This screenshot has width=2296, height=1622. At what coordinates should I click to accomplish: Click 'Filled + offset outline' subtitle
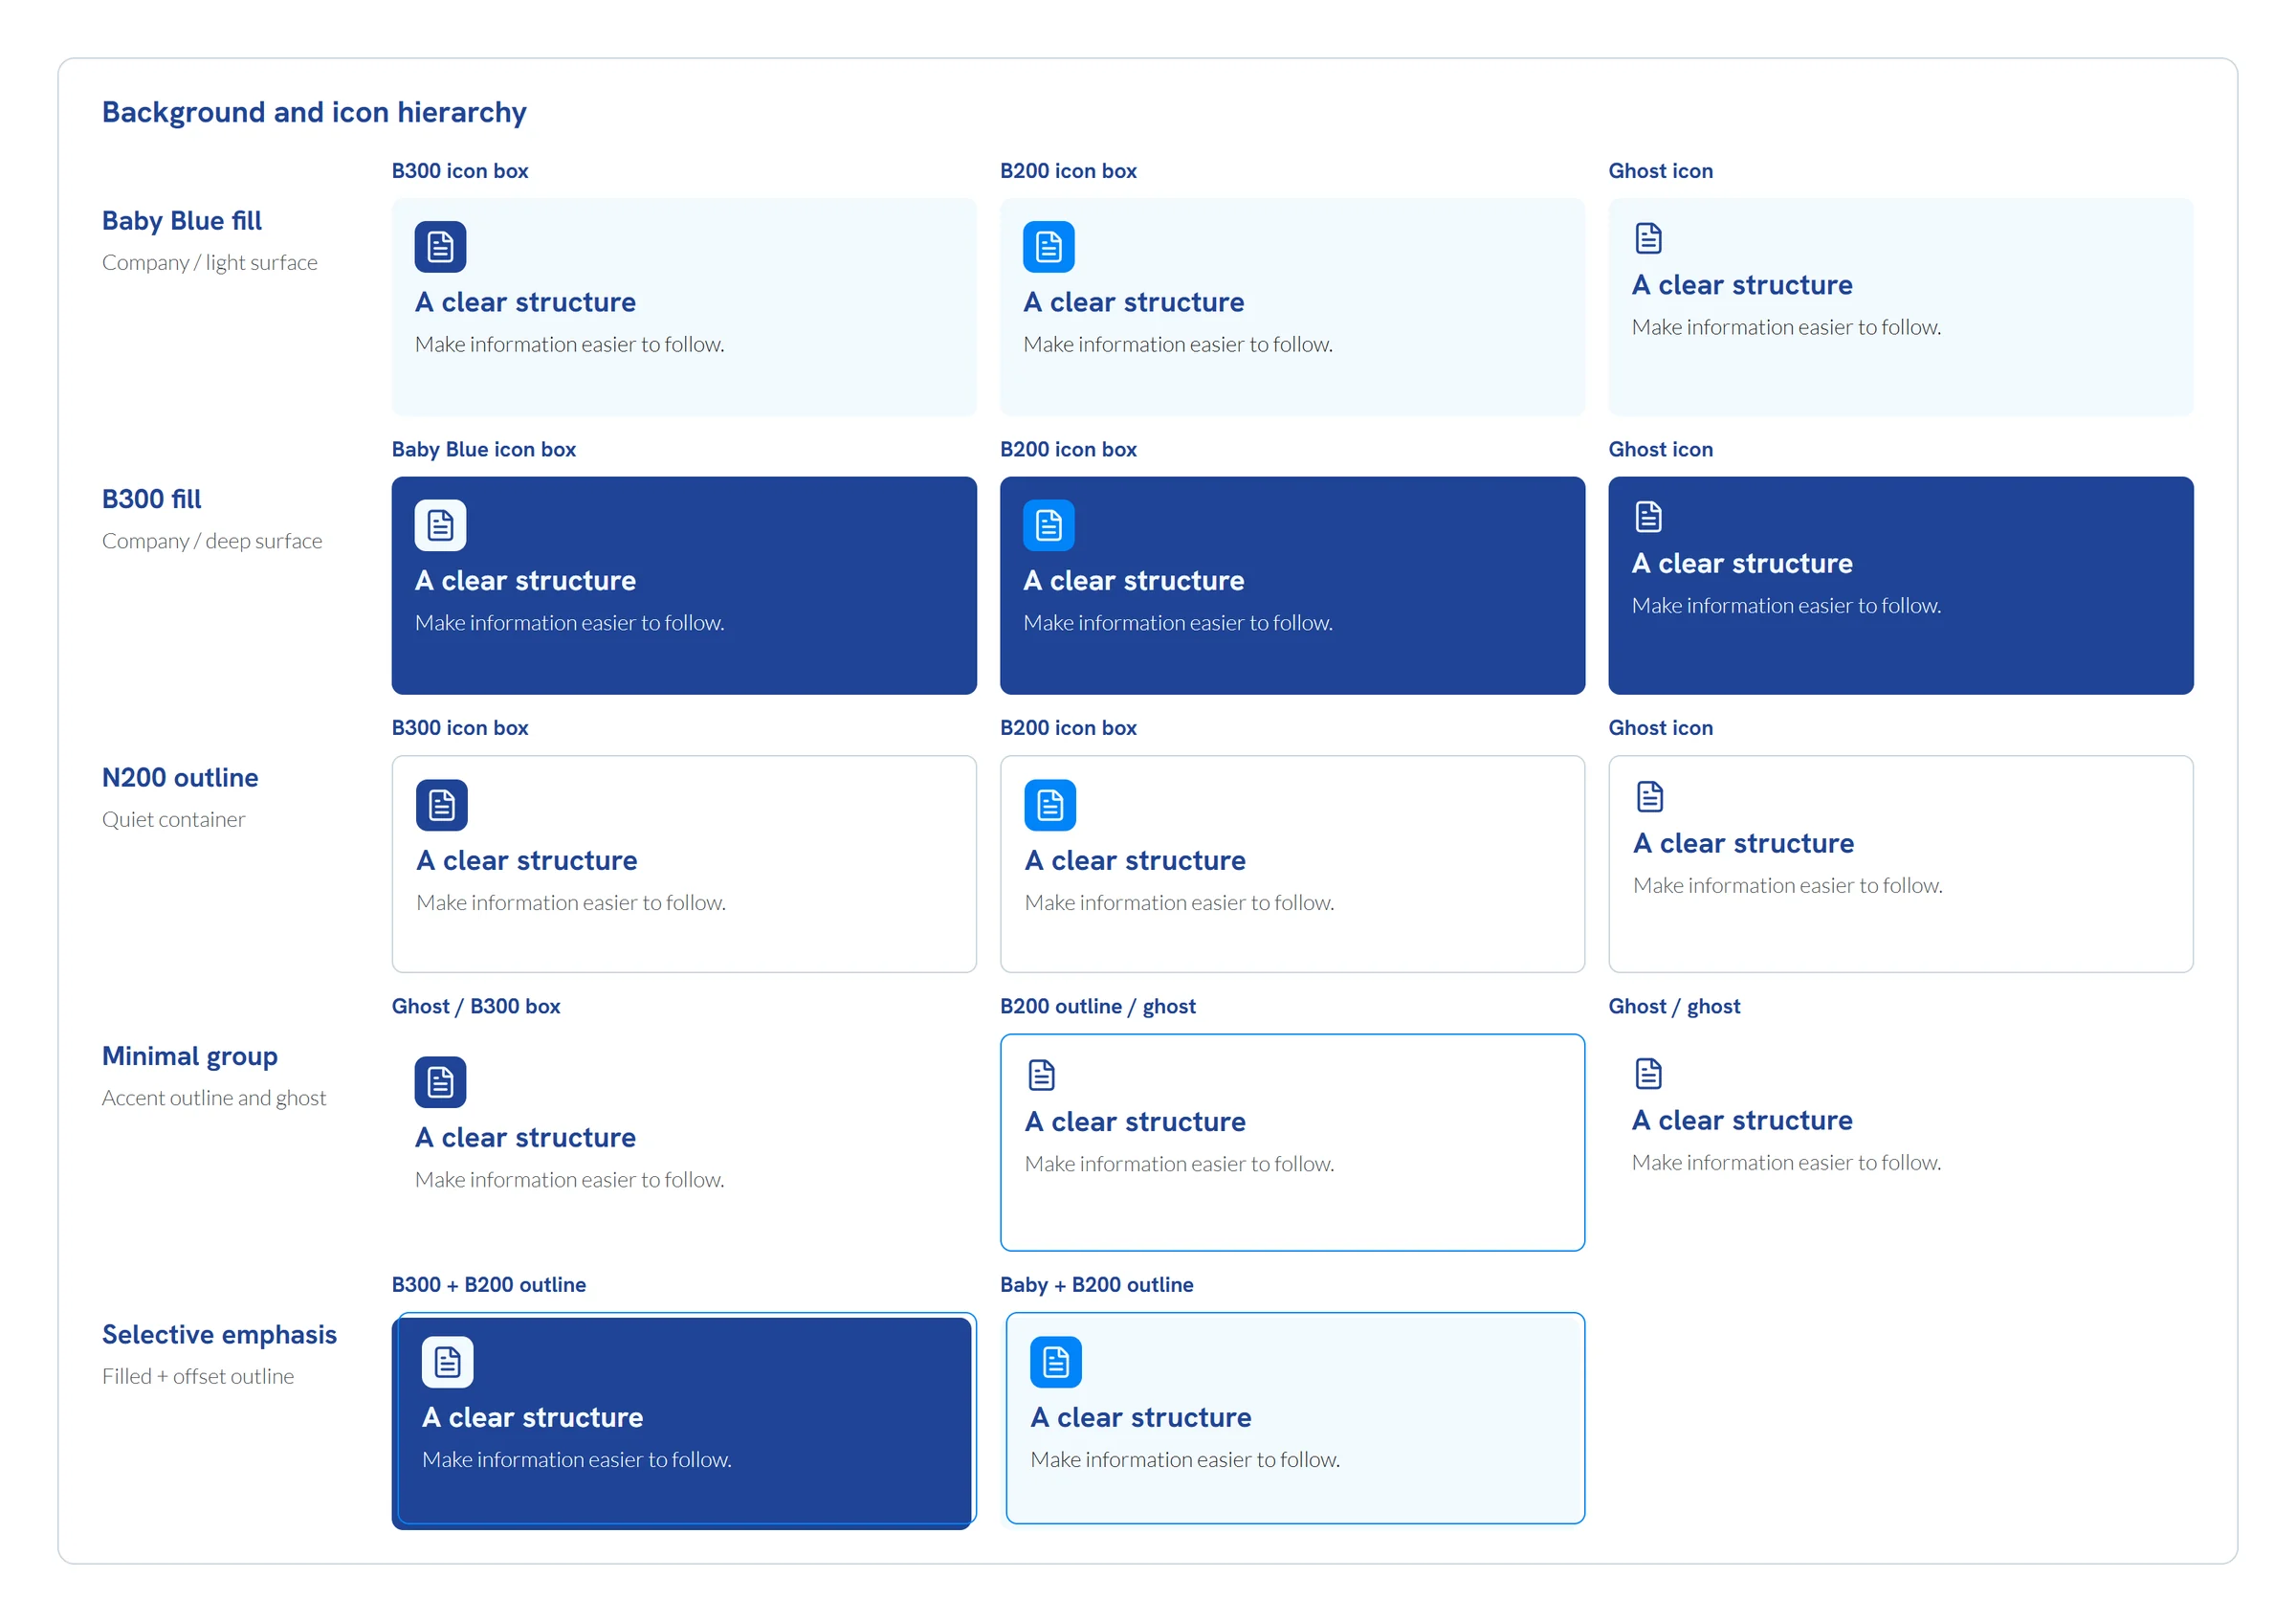point(198,1376)
